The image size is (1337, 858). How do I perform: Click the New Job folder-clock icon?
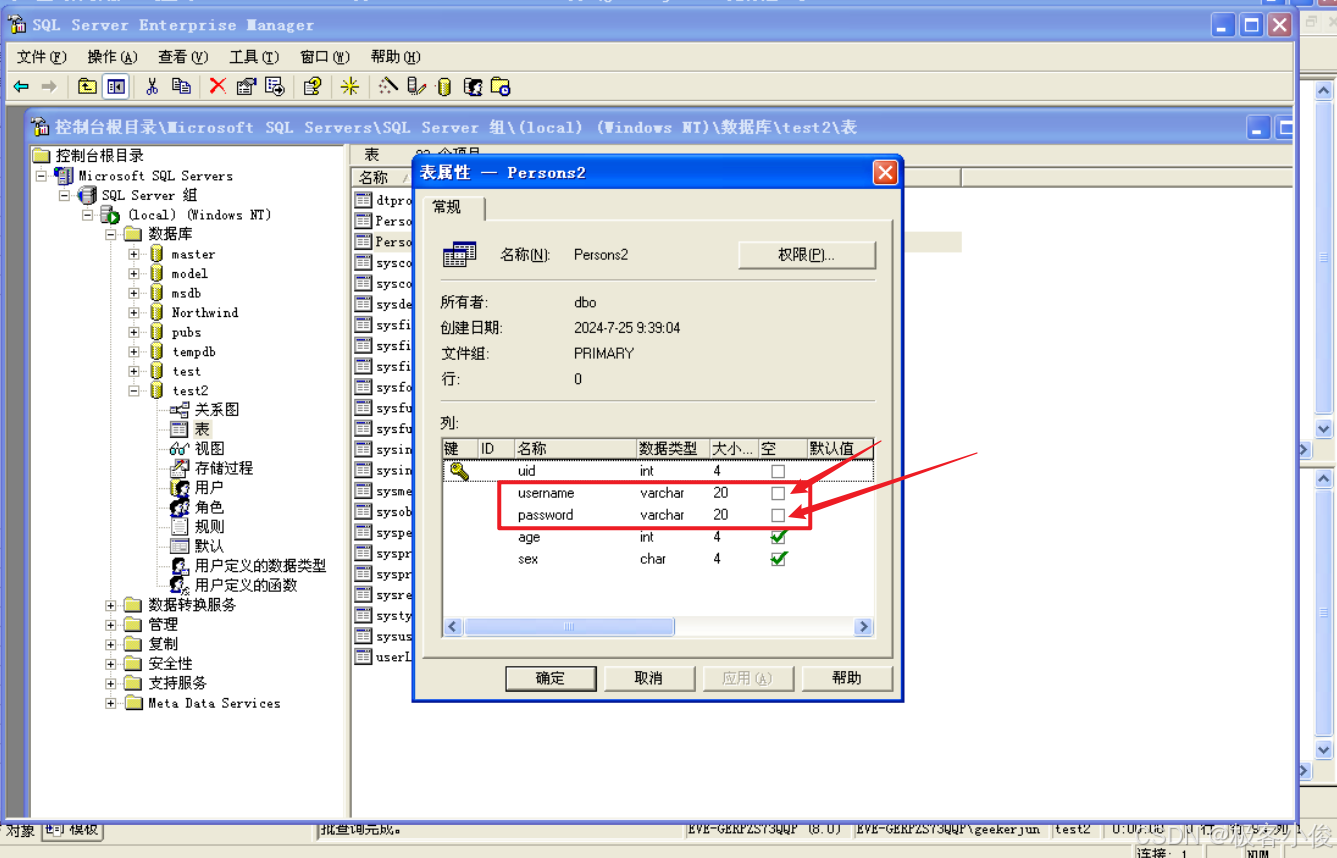tap(501, 87)
